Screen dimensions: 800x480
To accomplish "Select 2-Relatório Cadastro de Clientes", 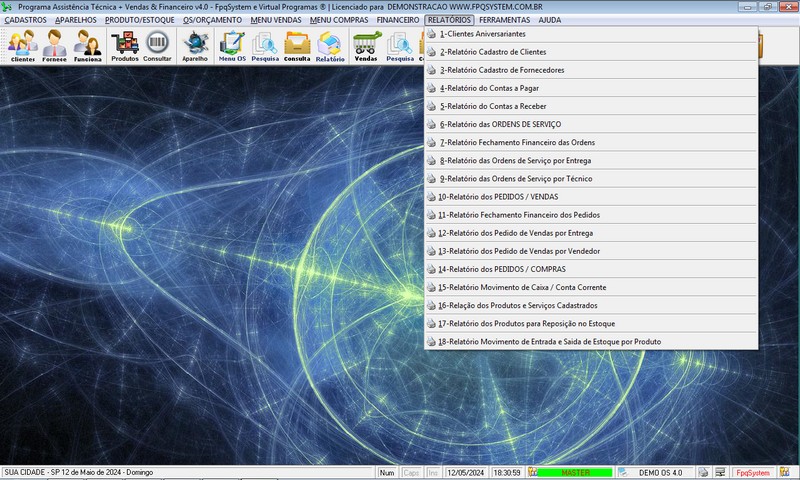I will pos(591,52).
